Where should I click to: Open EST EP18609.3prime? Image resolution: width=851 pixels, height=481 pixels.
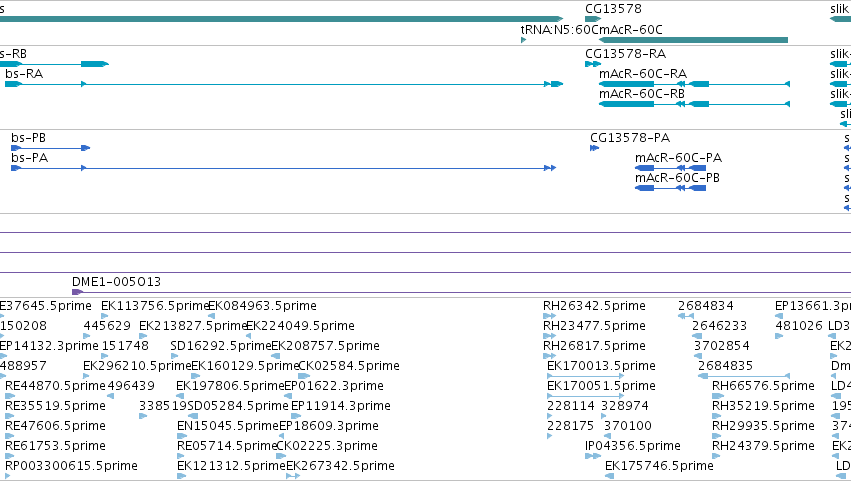coord(329,426)
